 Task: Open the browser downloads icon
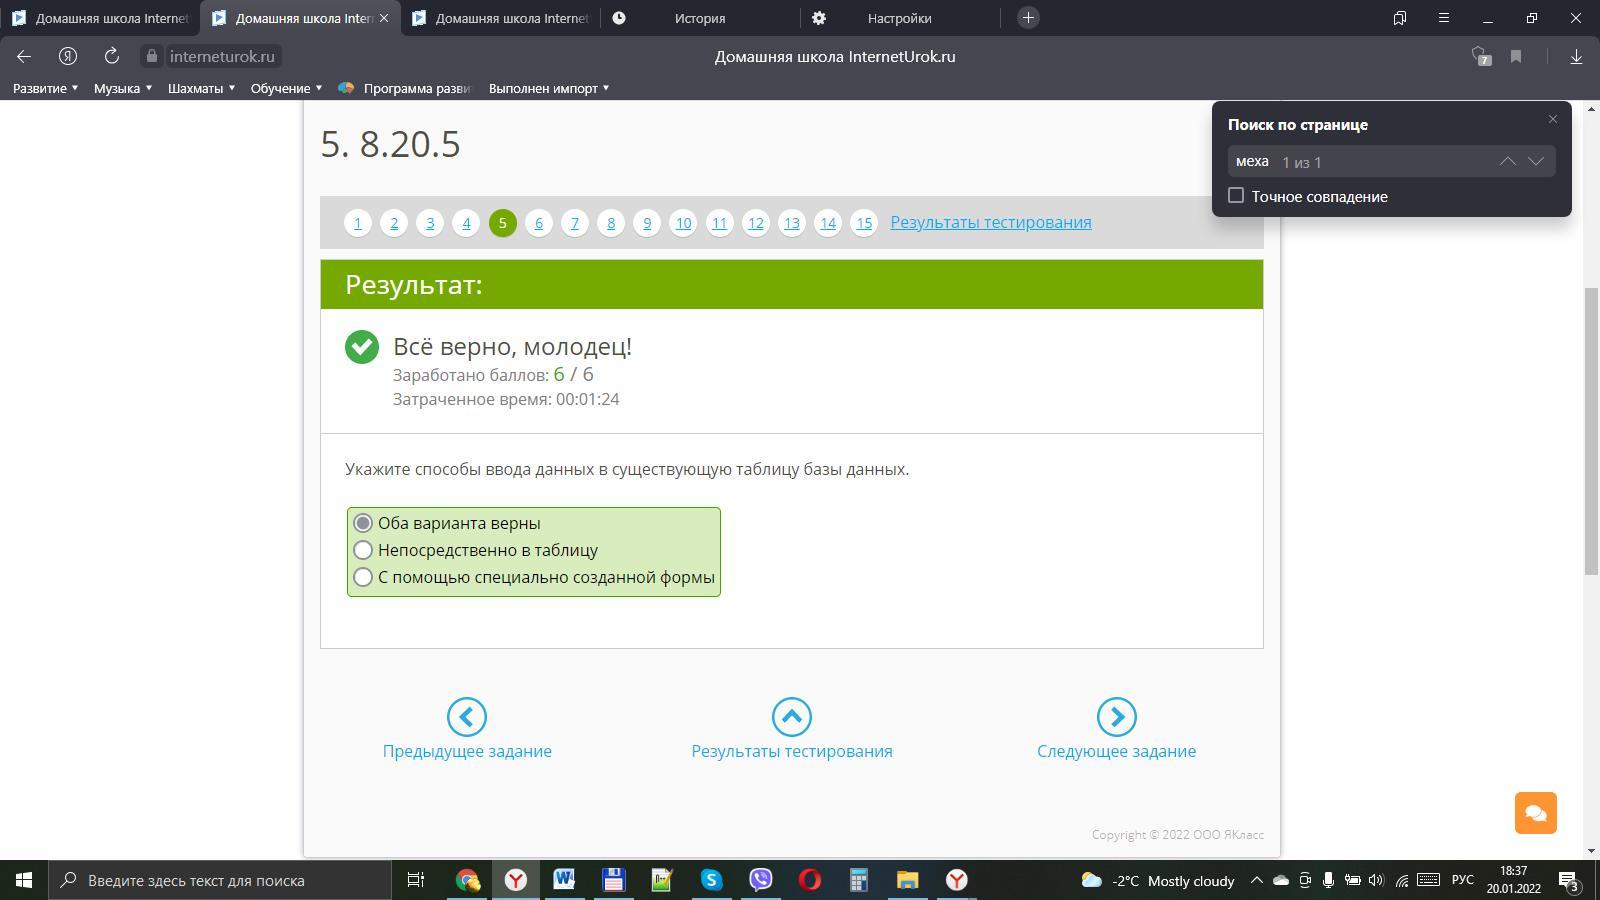1576,56
